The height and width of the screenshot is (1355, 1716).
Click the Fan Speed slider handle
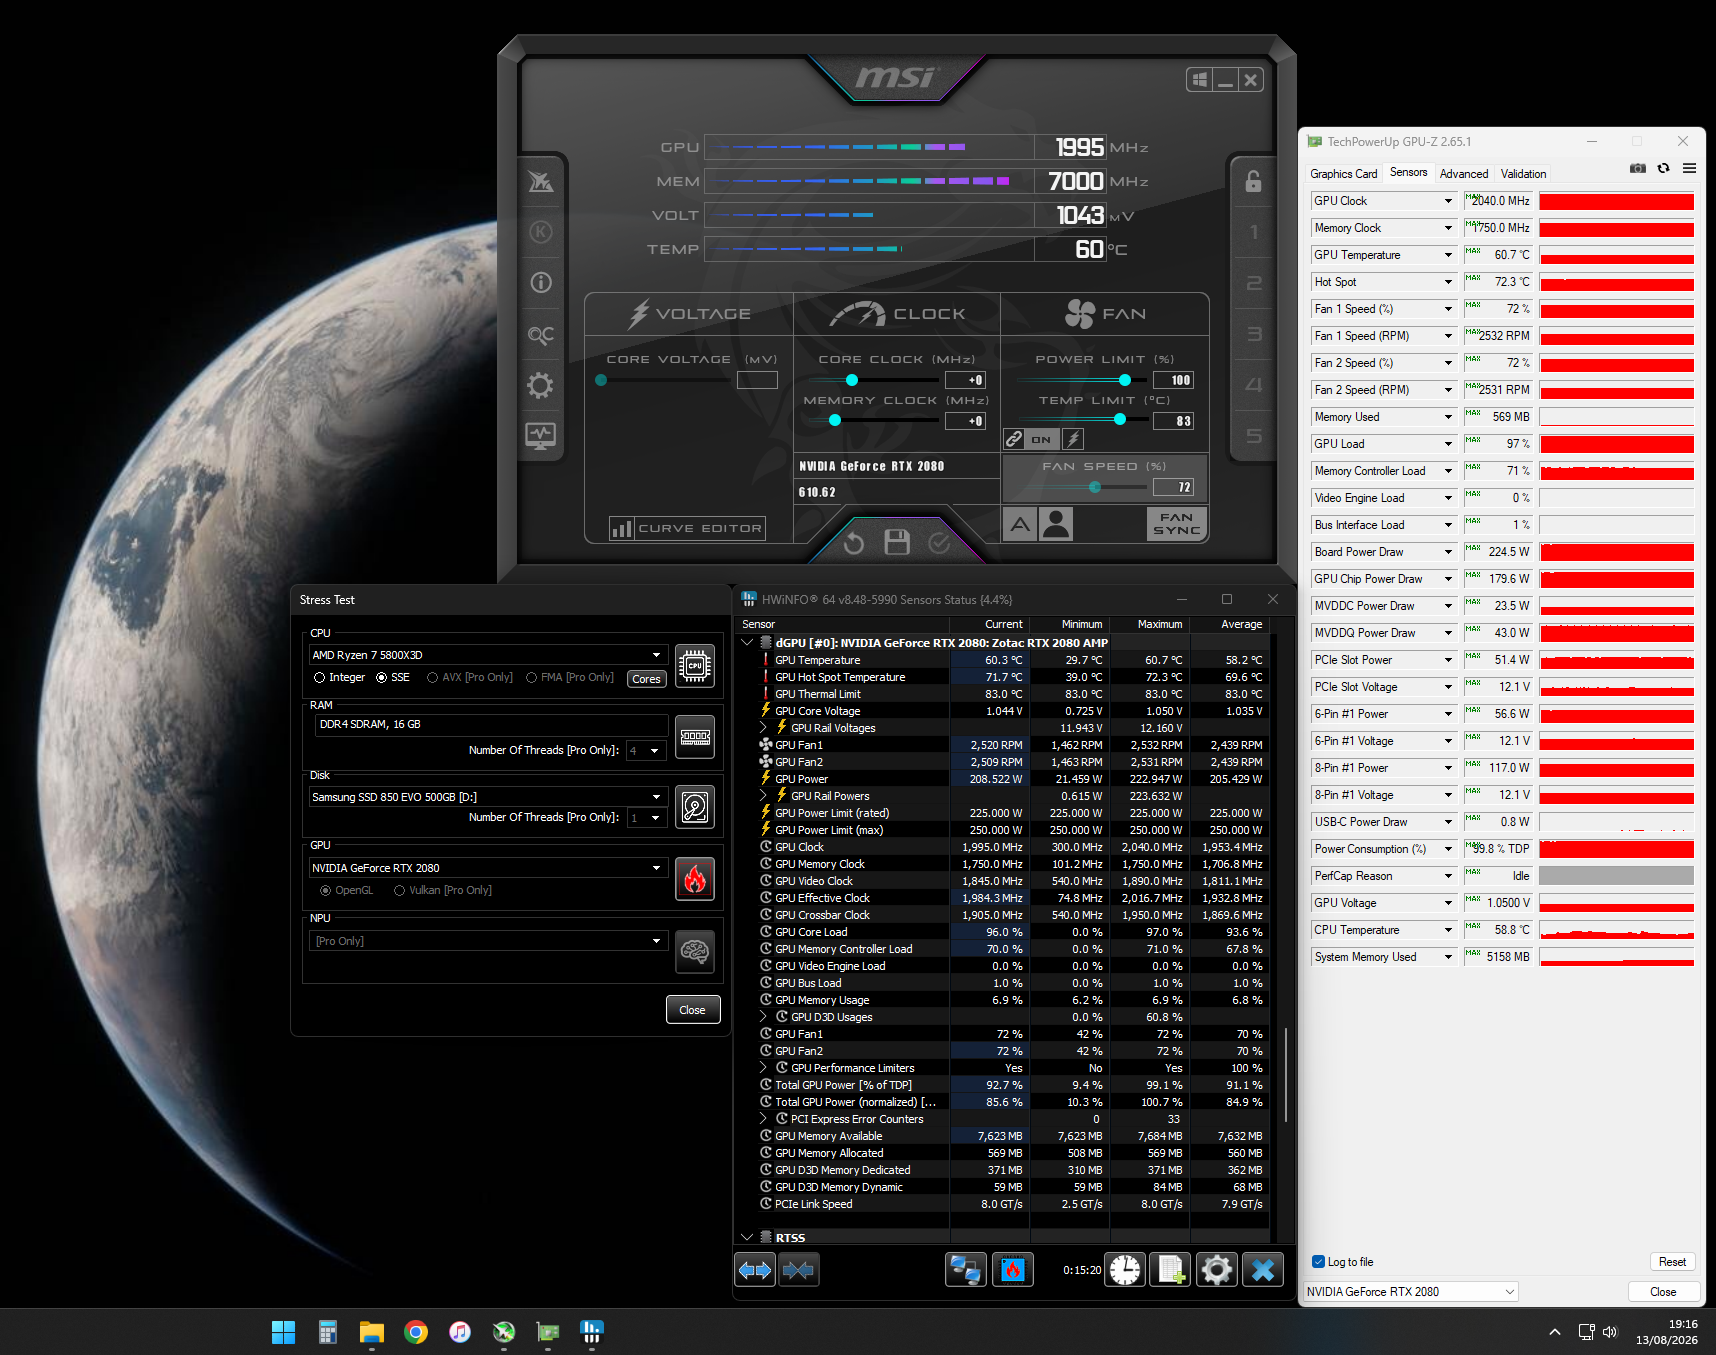coord(1095,487)
